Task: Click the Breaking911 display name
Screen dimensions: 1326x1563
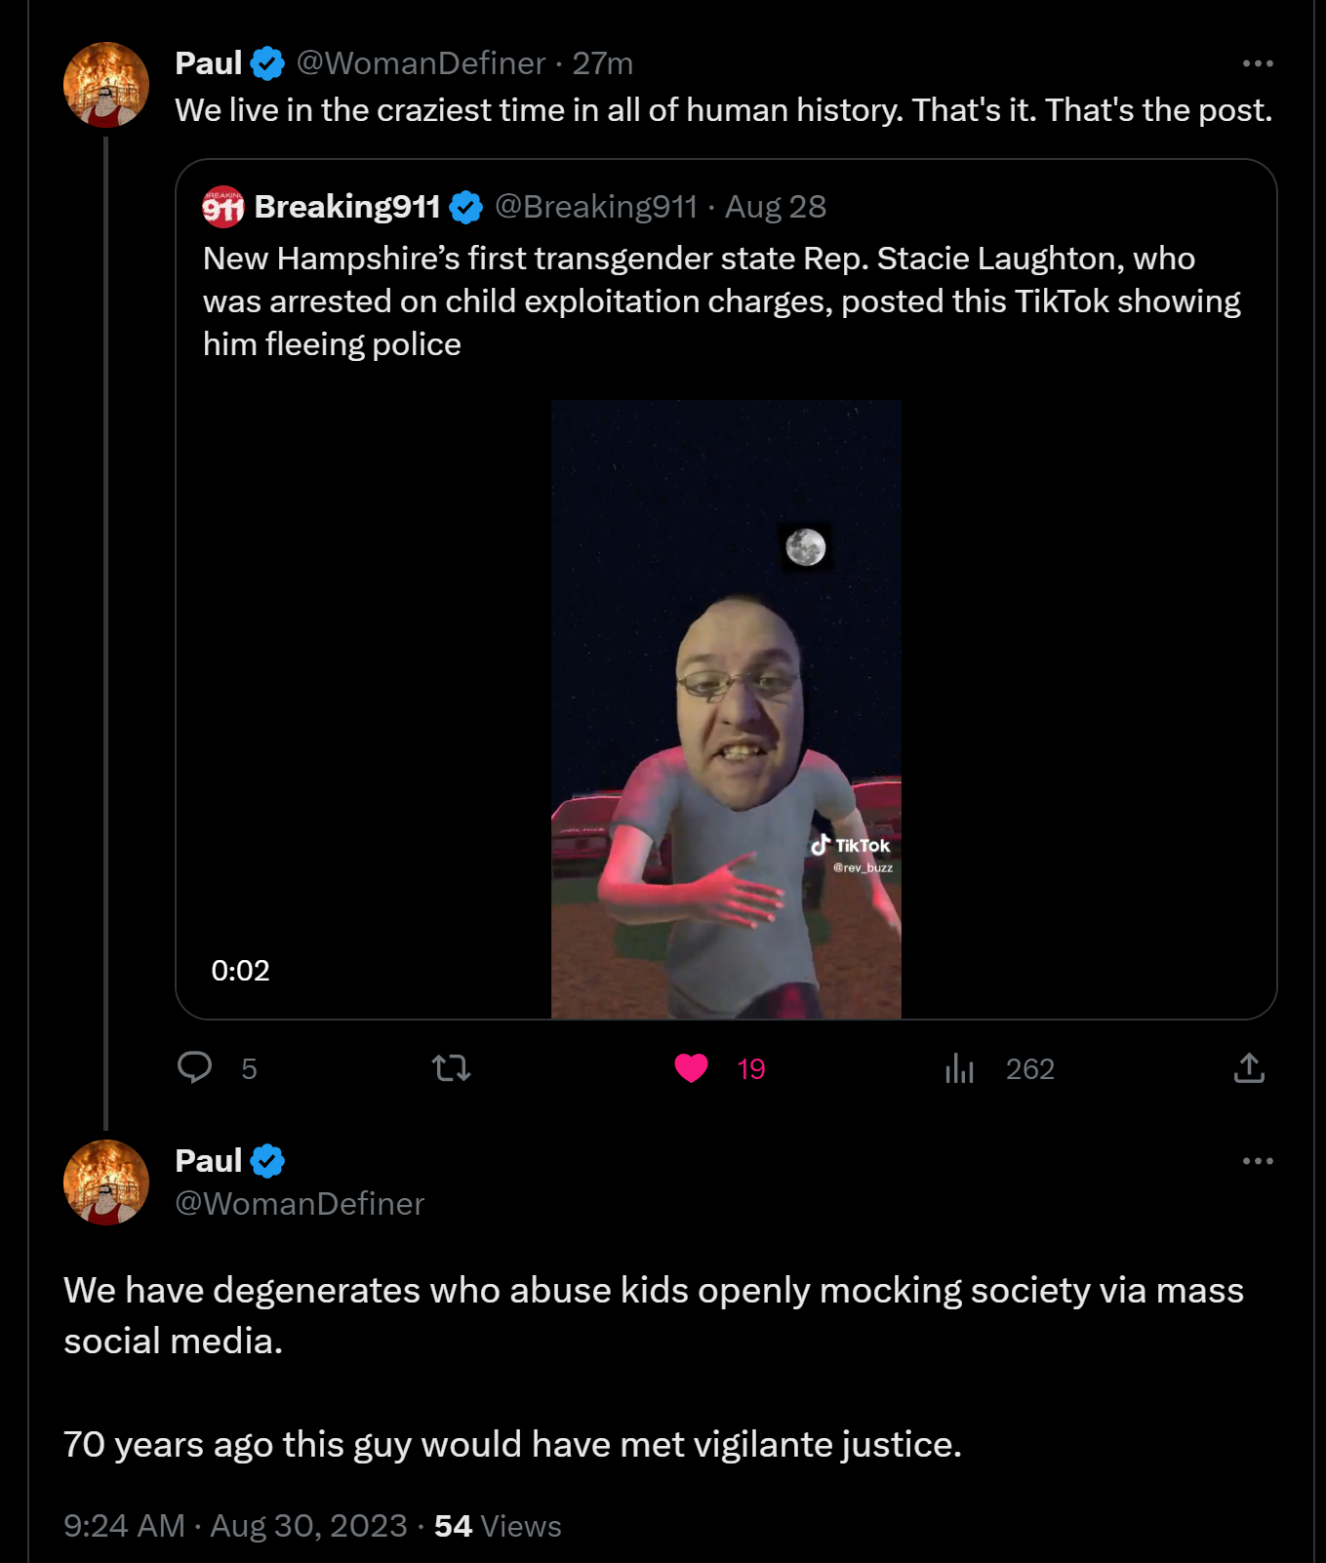Action: (x=347, y=207)
